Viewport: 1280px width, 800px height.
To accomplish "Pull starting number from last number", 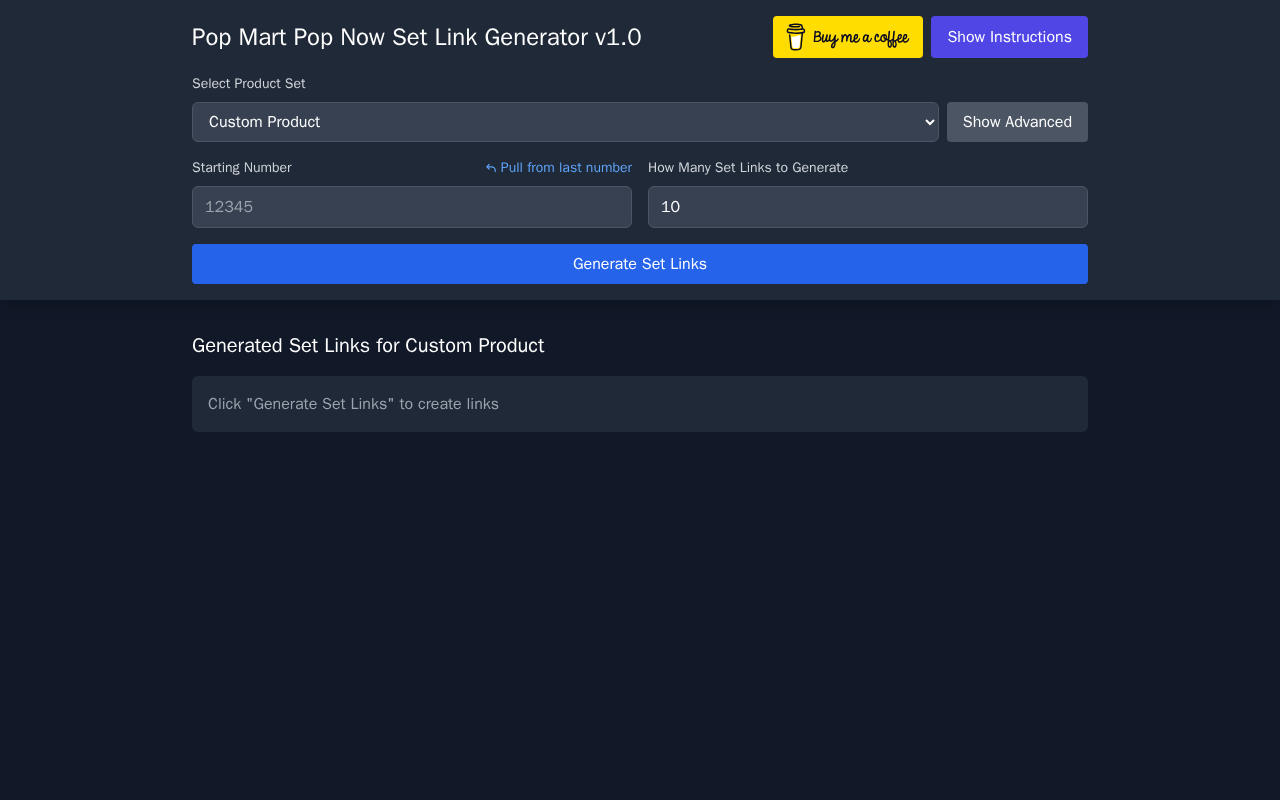I will click(565, 168).
